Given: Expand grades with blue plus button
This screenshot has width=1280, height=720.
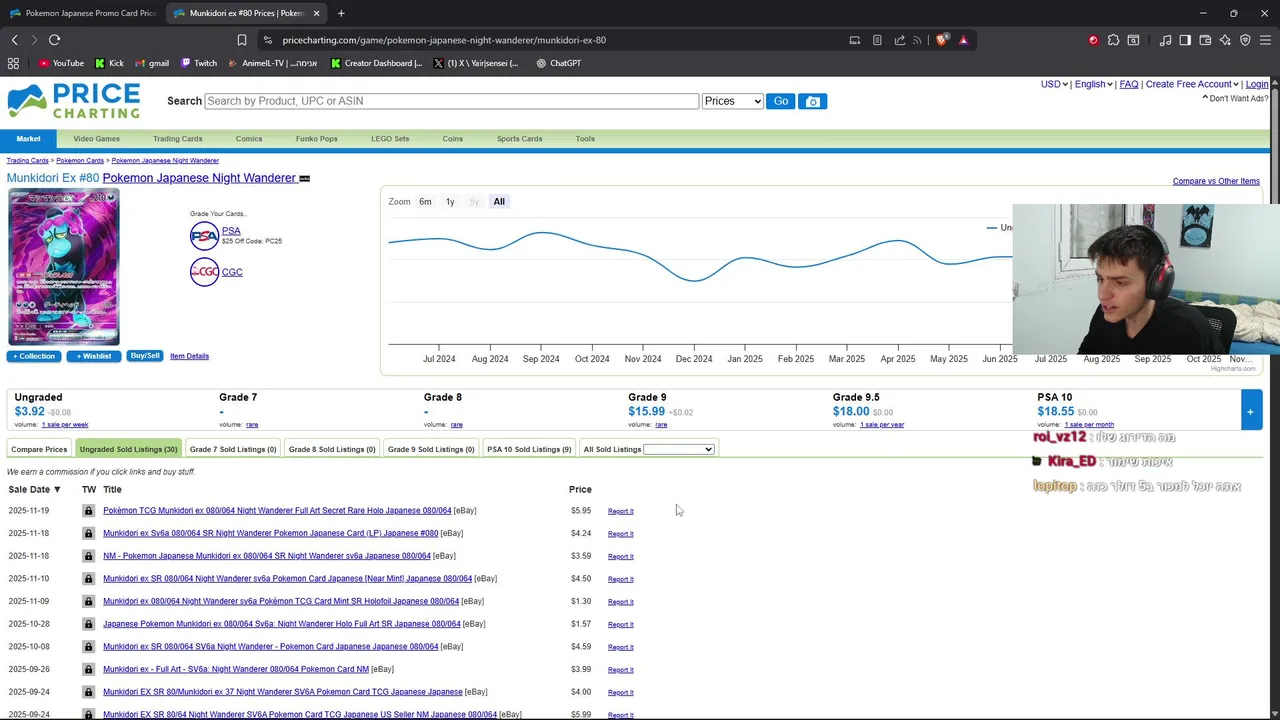Looking at the screenshot, I should tap(1250, 411).
